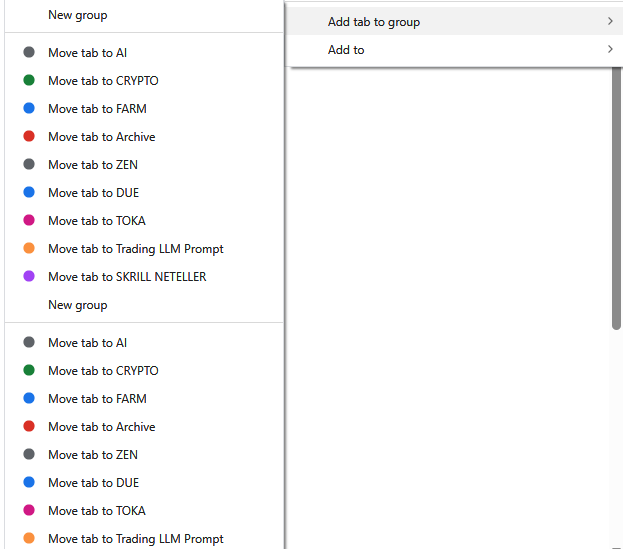The width and height of the screenshot is (623, 549).
Task: Choose New group below SKRILL NETELLER
Action: 78,305
